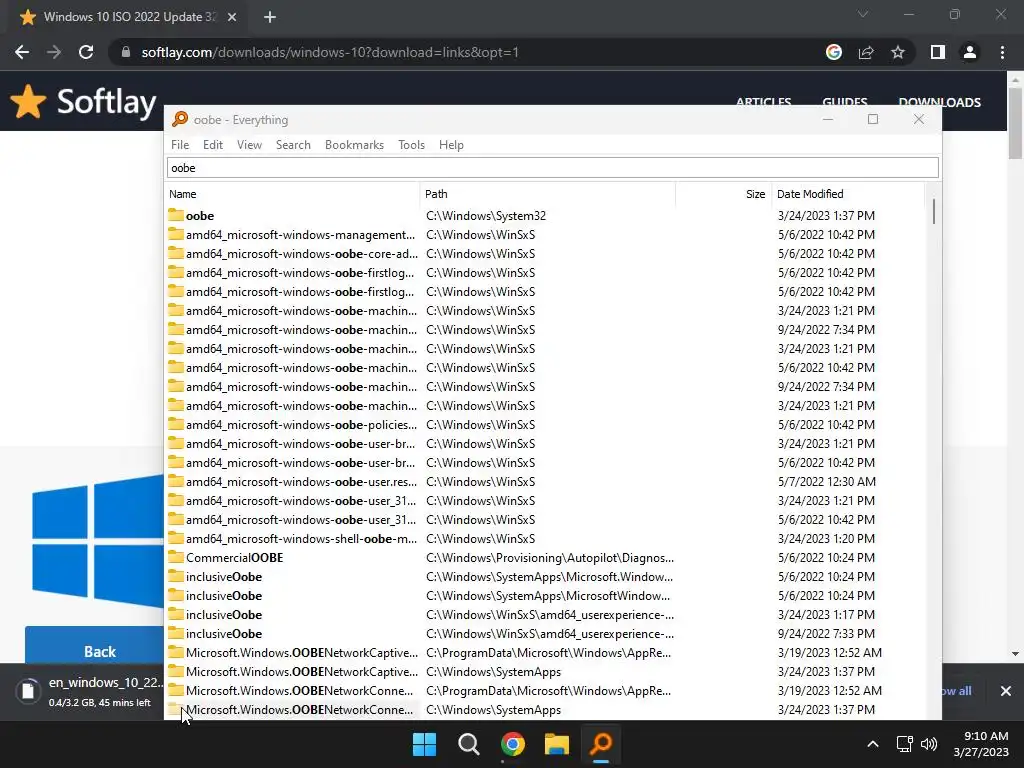1024x768 pixels.
Task: Sort results by Name column header
Action: tap(293, 194)
